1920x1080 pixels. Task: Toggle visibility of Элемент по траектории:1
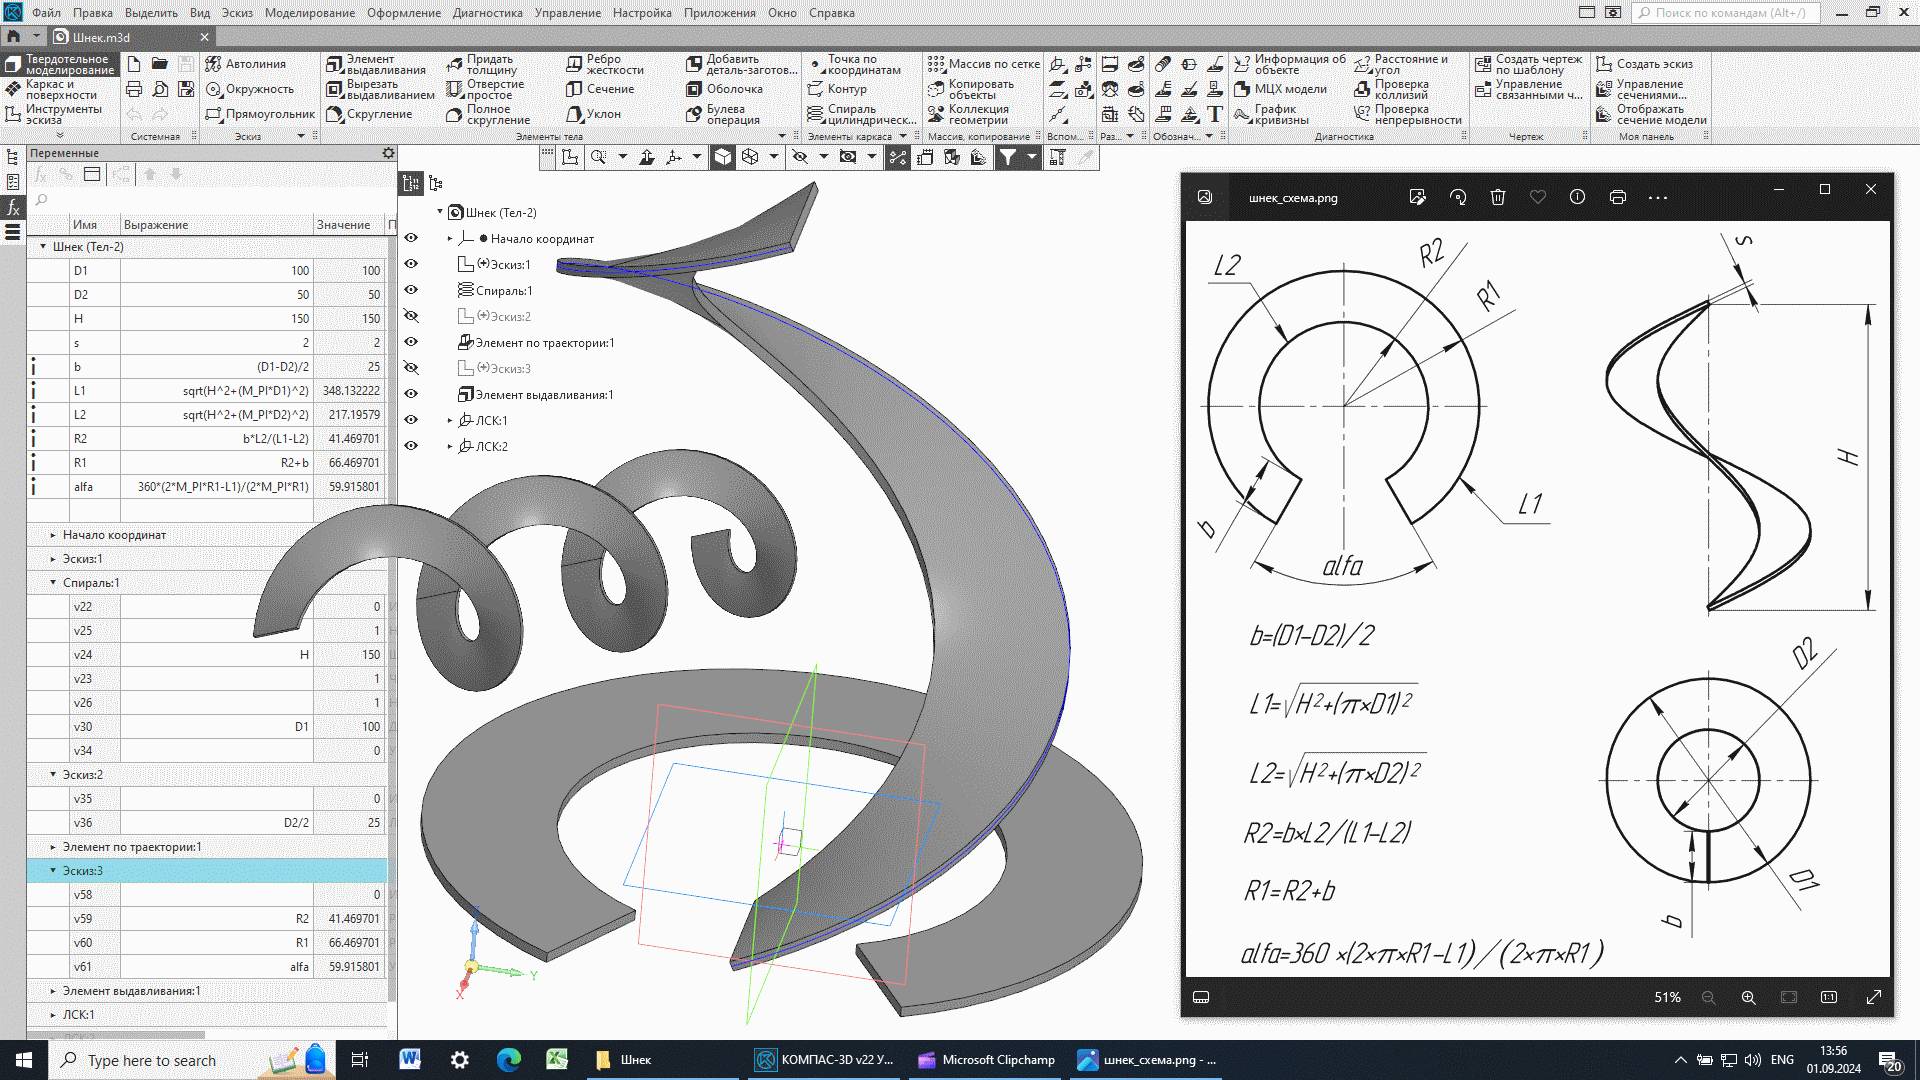[x=413, y=342]
